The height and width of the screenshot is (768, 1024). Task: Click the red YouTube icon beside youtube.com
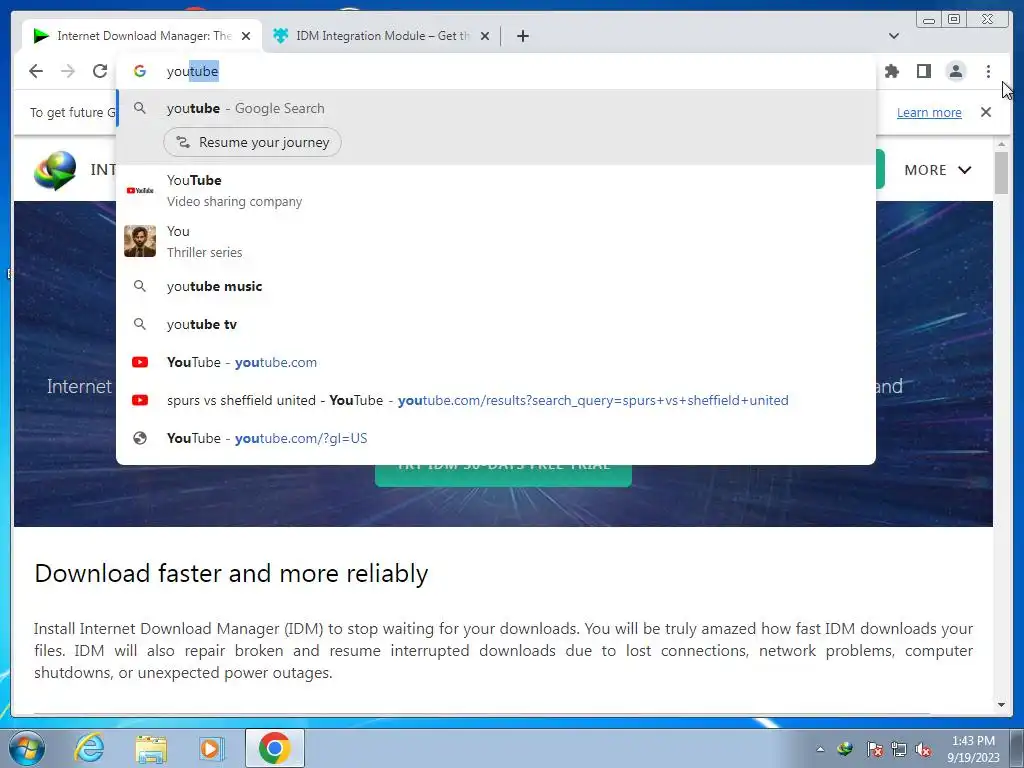point(140,362)
